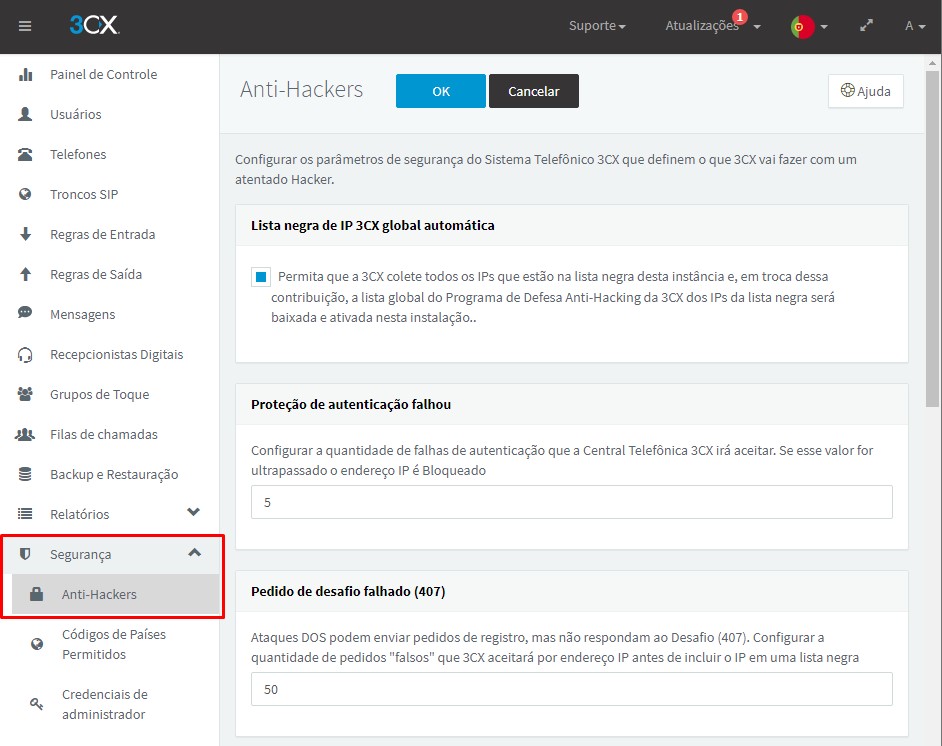Click the Regras de Saída up arrow icon
Viewport: 942px width, 746px height.
point(25,274)
